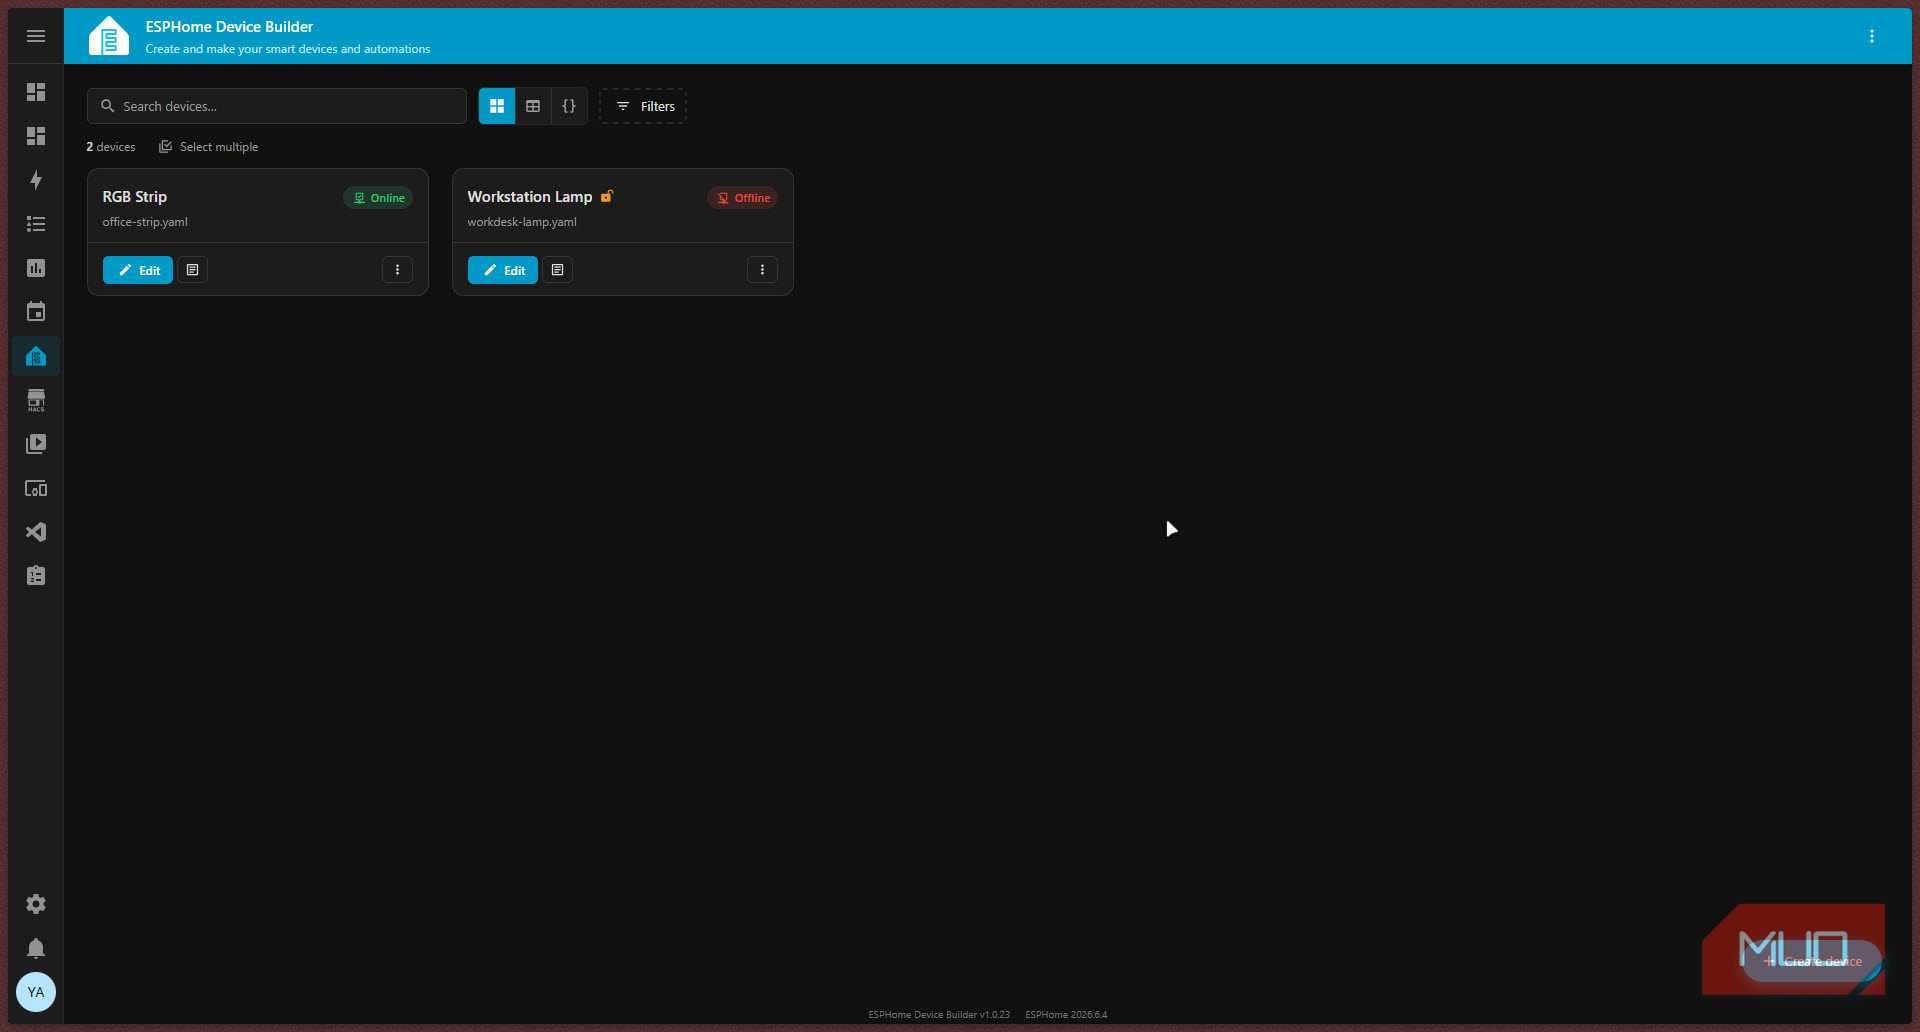Open the settings gear in sidebar

(x=36, y=904)
